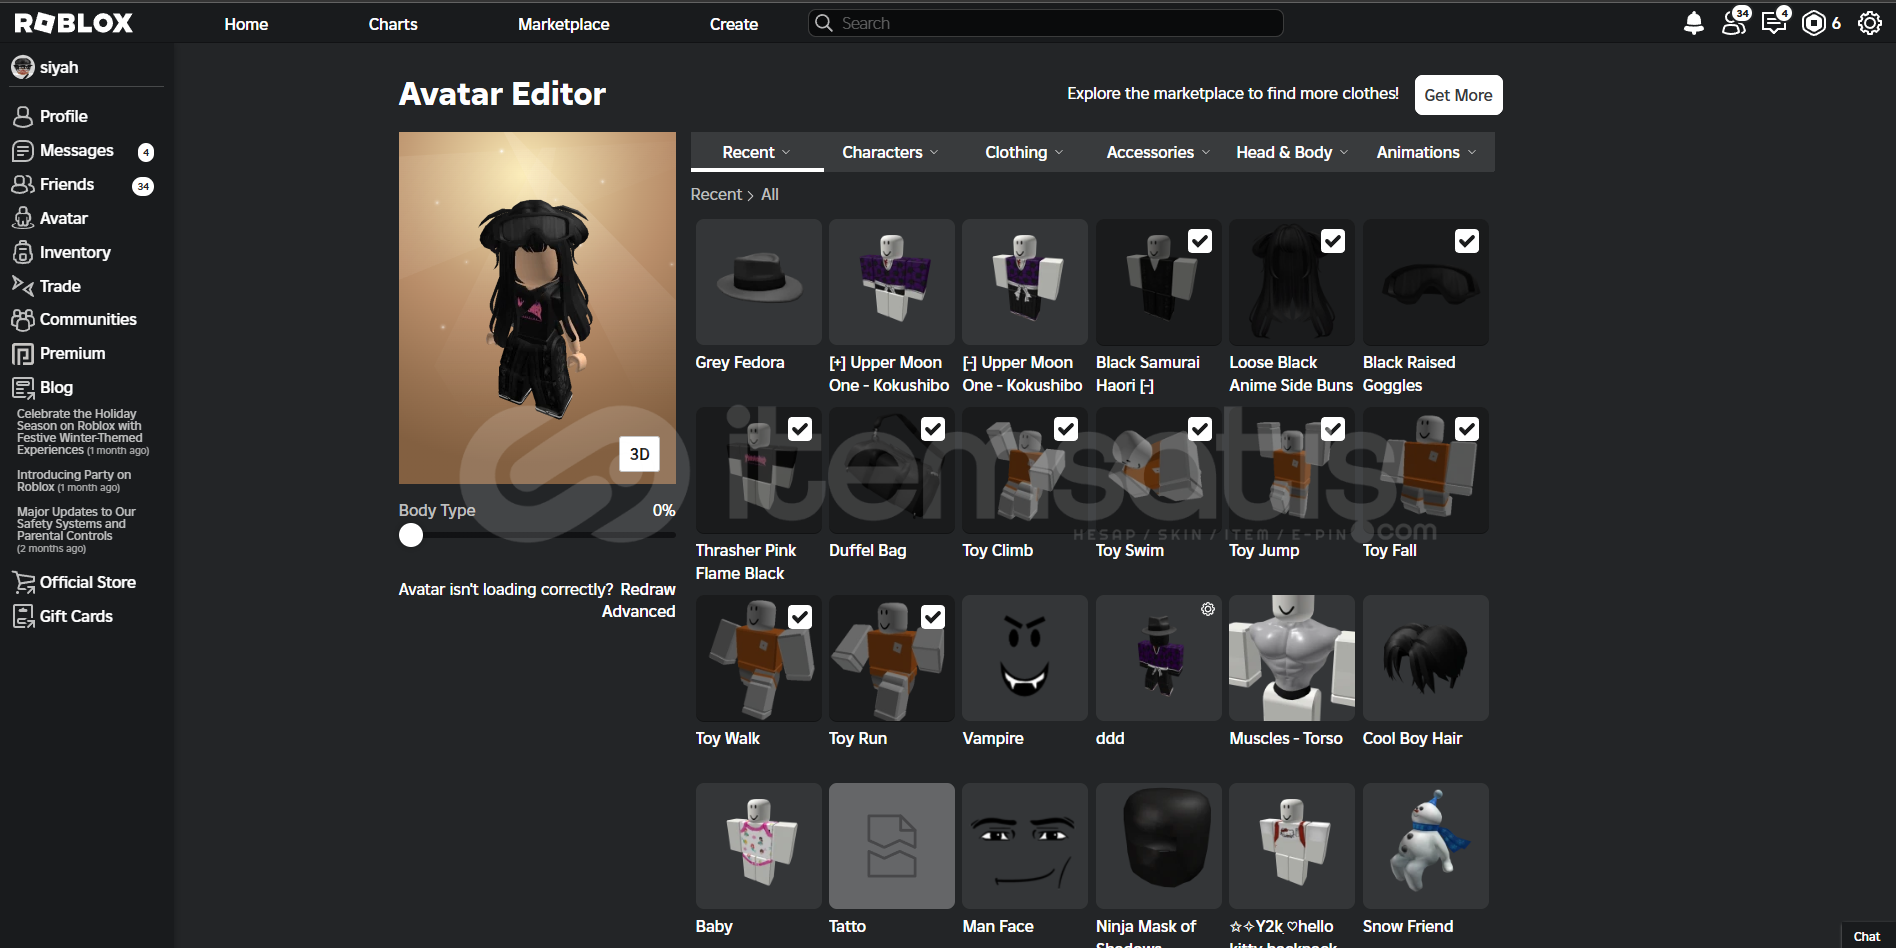Go to Home in top navigation

(246, 24)
